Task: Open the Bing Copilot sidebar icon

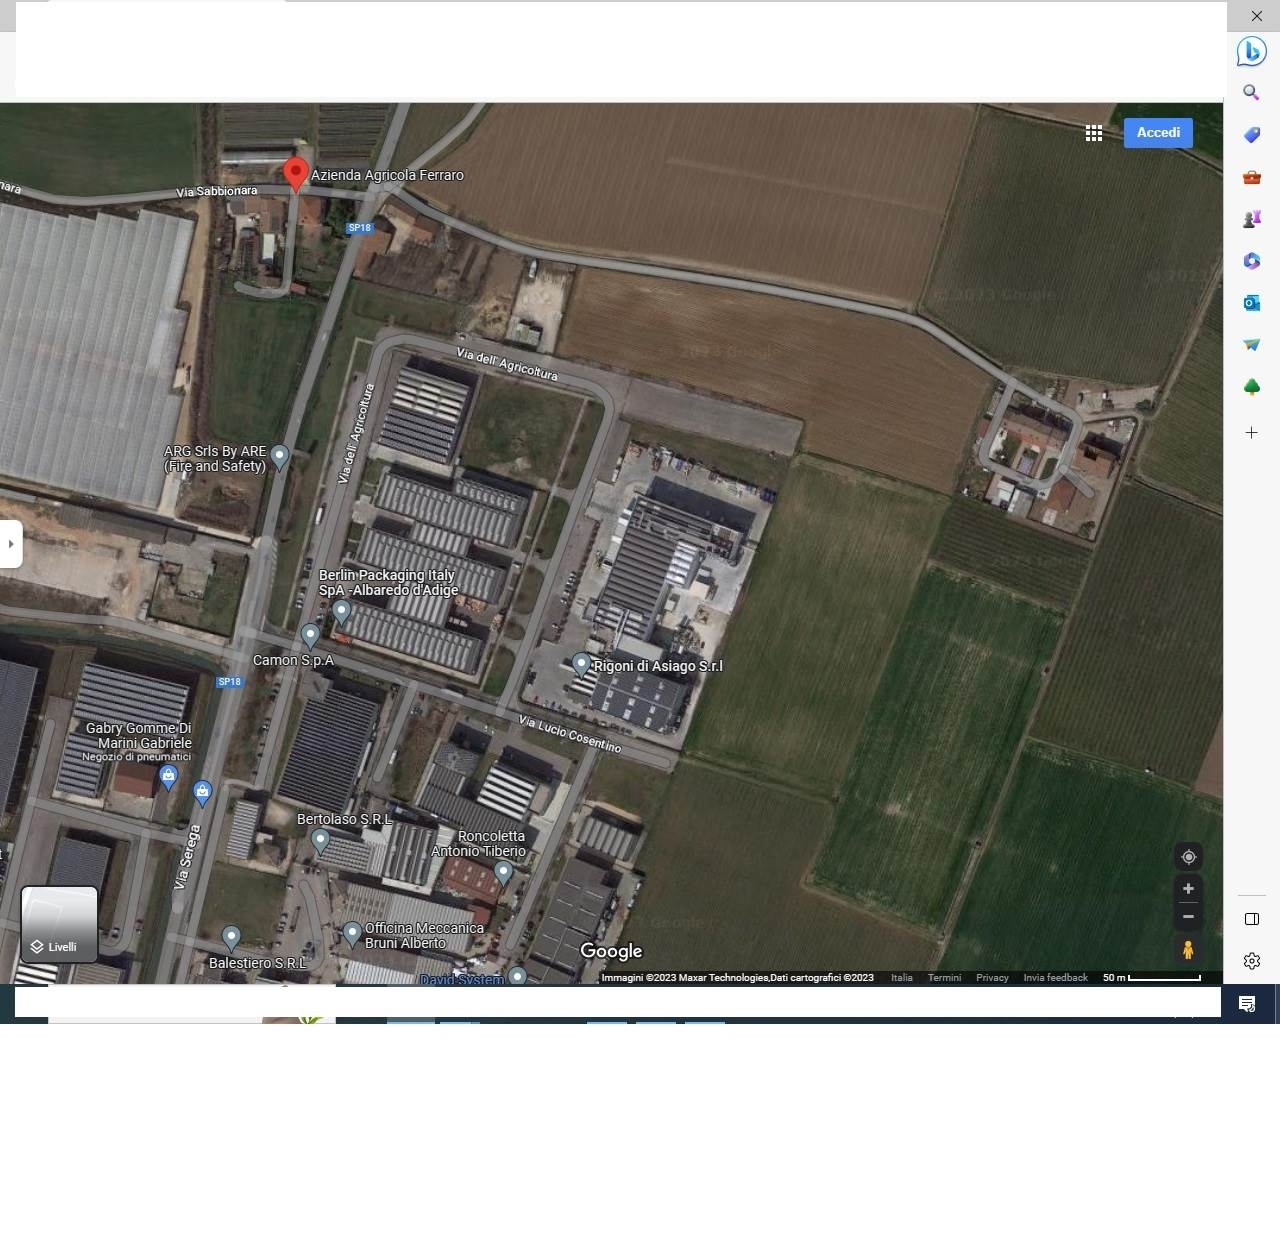Action: tap(1251, 51)
